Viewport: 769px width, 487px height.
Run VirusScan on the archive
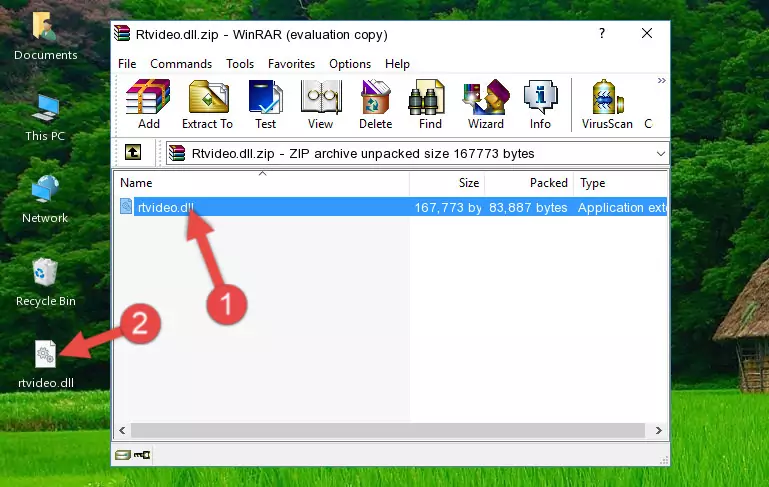(607, 104)
